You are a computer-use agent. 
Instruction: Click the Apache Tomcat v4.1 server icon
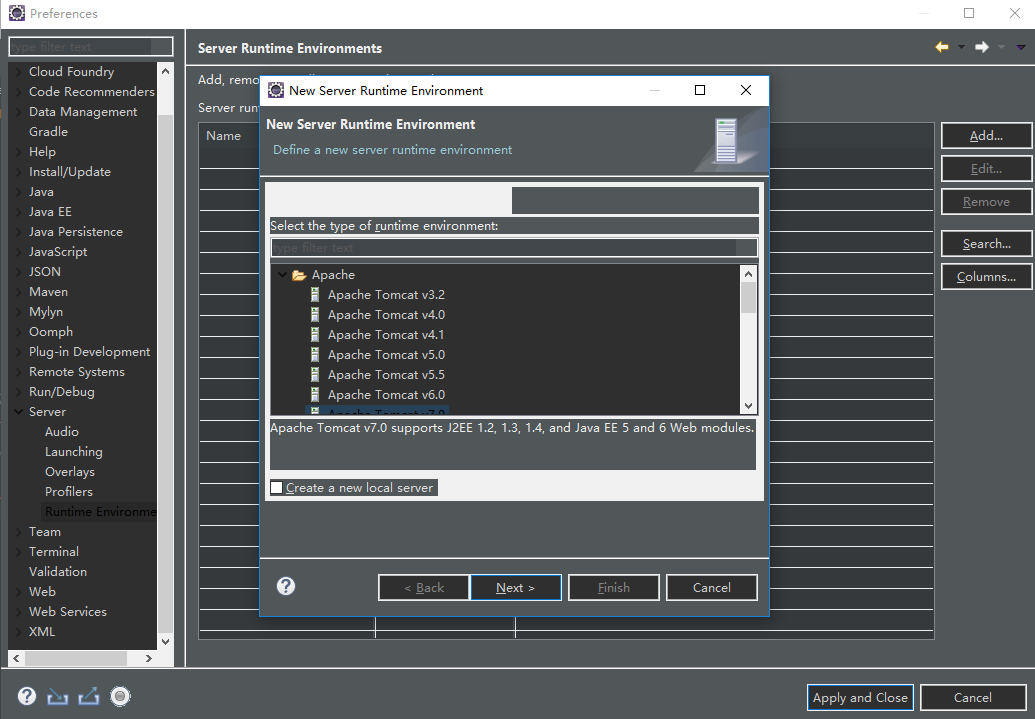(315, 334)
